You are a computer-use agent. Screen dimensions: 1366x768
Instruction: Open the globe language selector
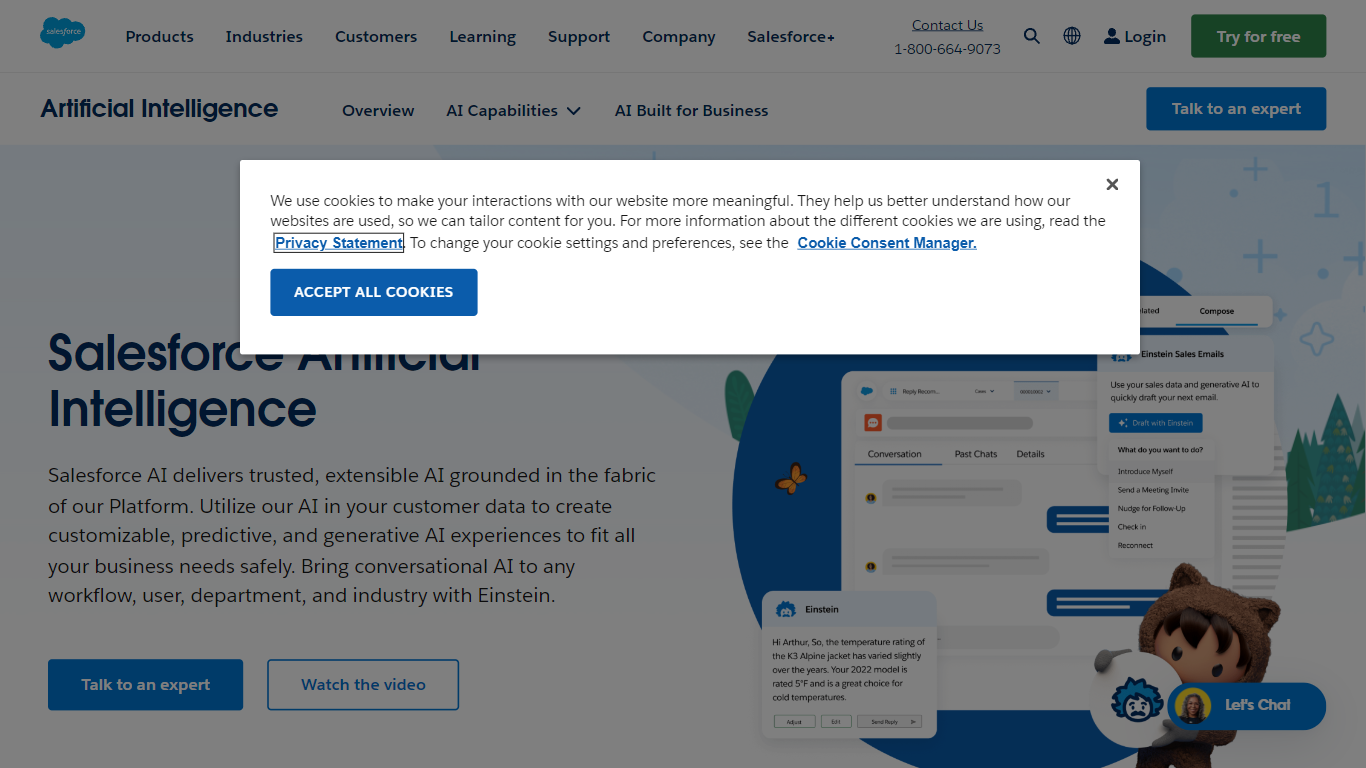[x=1072, y=36]
